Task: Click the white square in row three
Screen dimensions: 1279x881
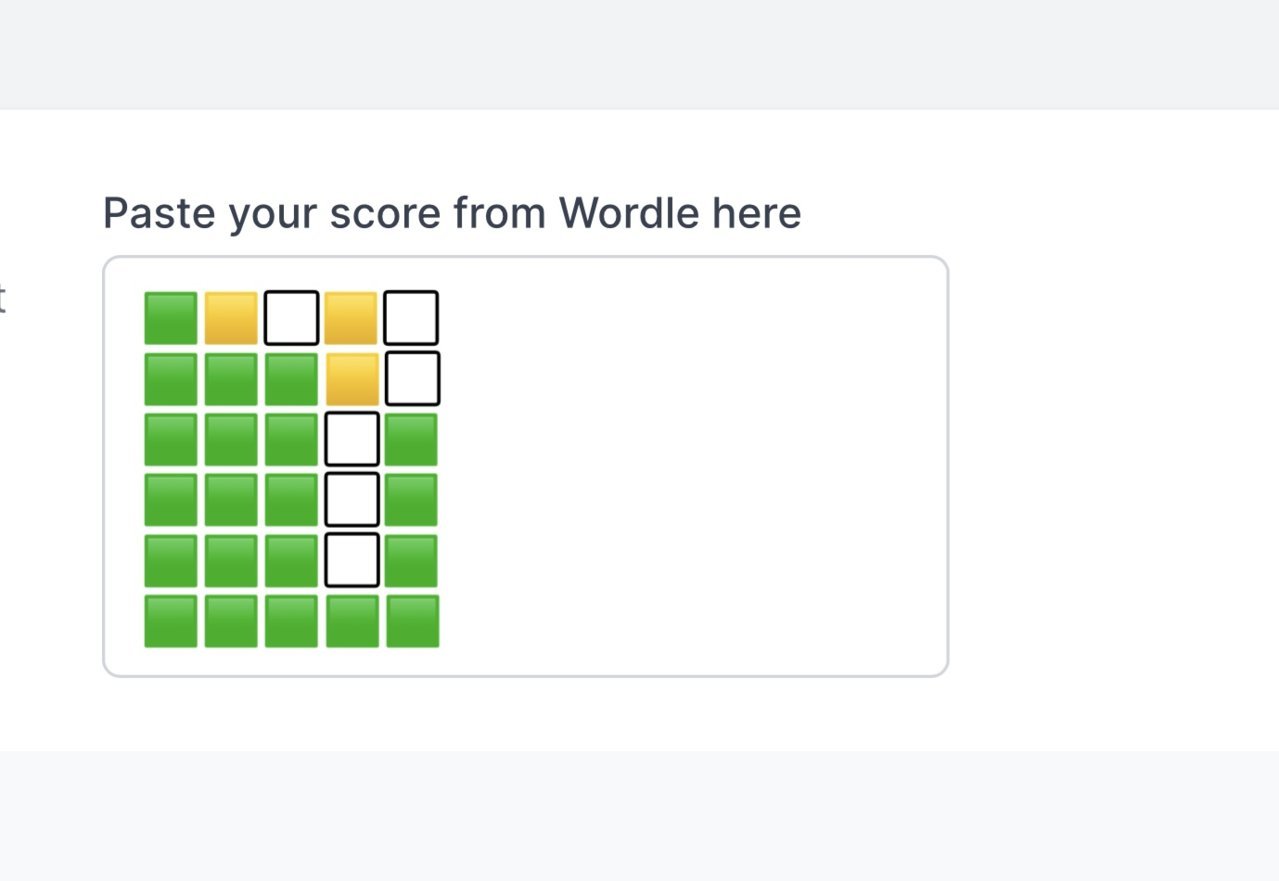Action: coord(352,439)
